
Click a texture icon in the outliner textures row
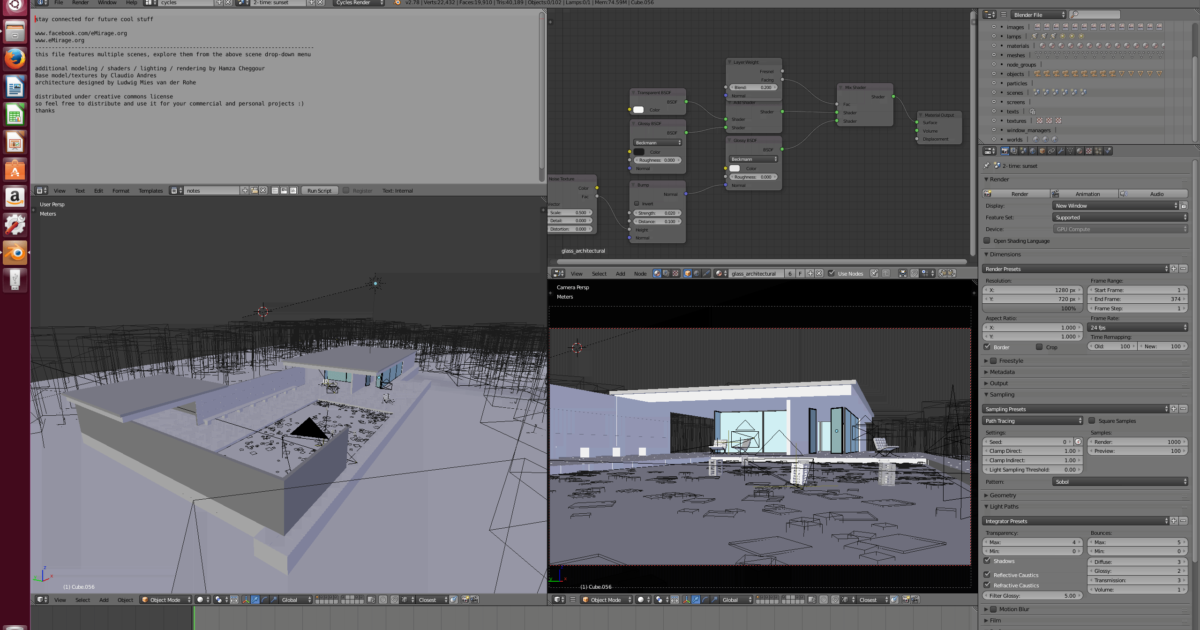click(x=1040, y=121)
